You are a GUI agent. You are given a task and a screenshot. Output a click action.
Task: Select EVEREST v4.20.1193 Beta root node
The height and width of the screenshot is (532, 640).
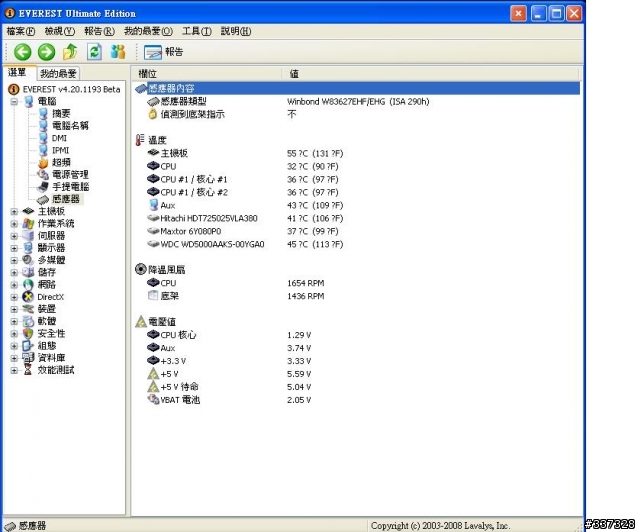pos(71,89)
